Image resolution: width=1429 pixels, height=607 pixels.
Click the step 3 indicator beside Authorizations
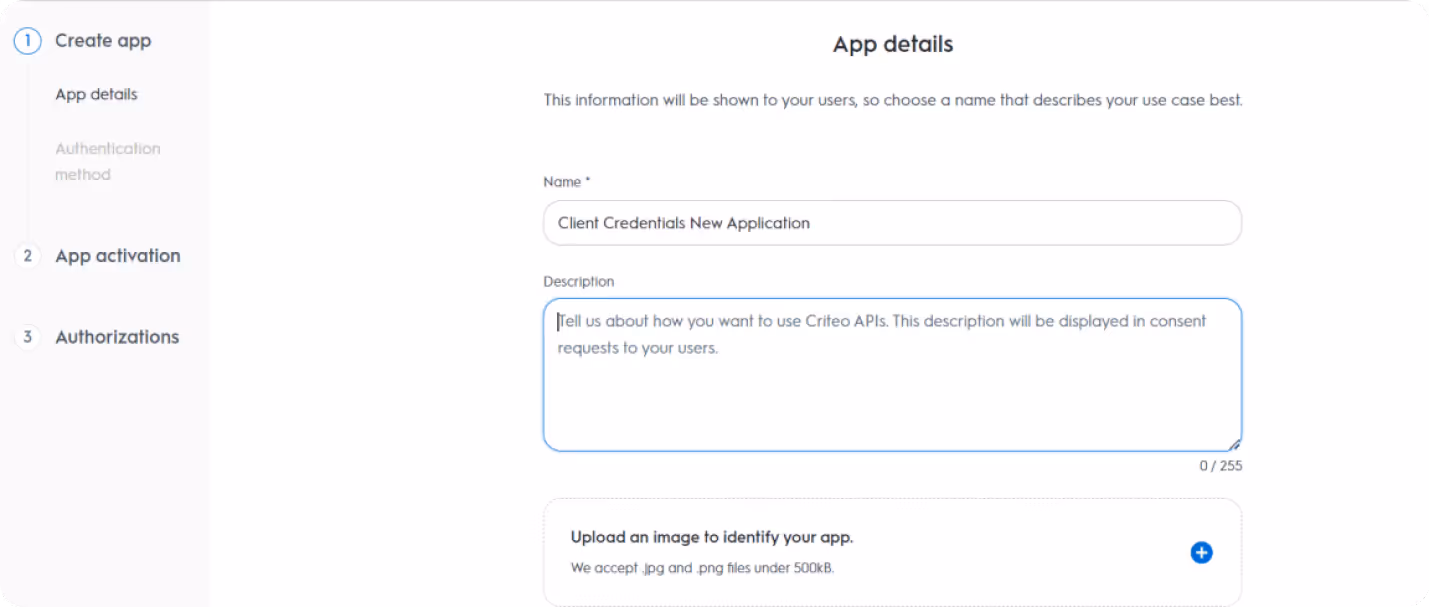click(27, 337)
